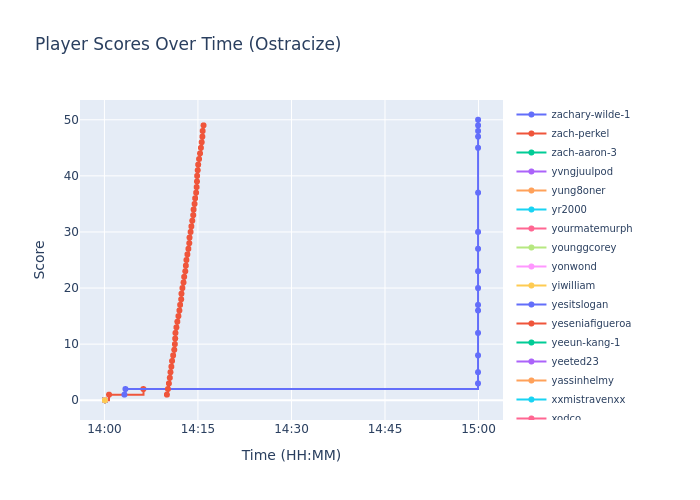Click the yung8oner orange legend marker
The height and width of the screenshot is (500, 700).
coord(531,191)
